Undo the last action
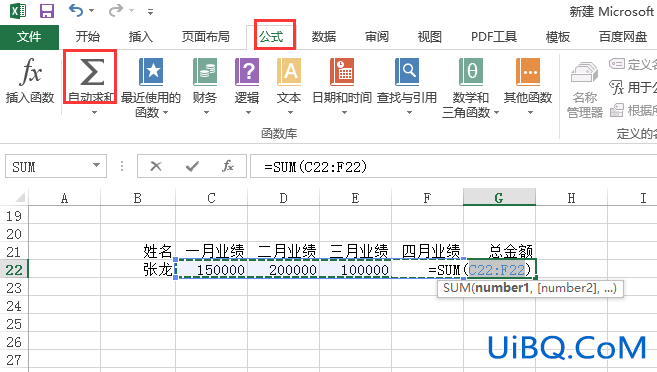The width and height of the screenshot is (657, 372). (76, 10)
